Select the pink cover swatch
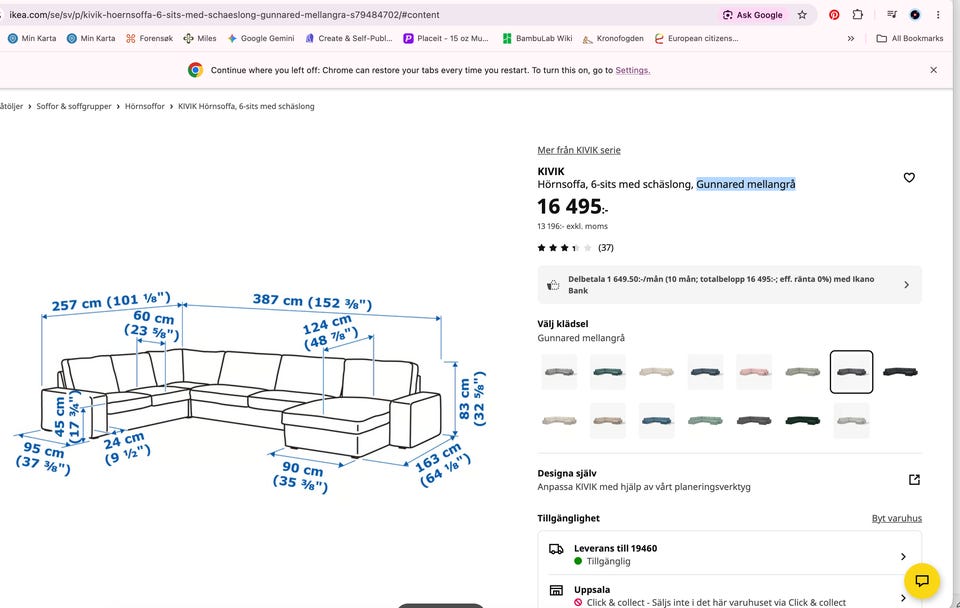Viewport: 960px width, 608px height. coord(754,372)
